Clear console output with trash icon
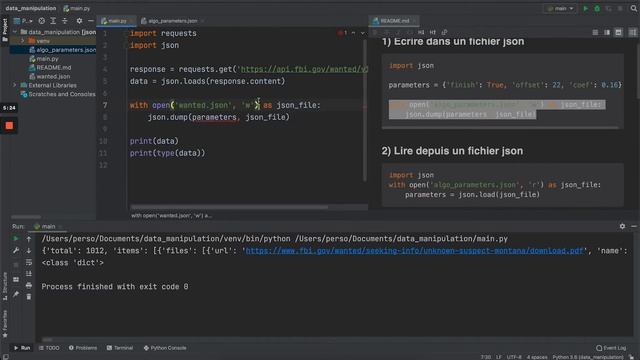Screen dimensions: 640x360 click(29, 297)
